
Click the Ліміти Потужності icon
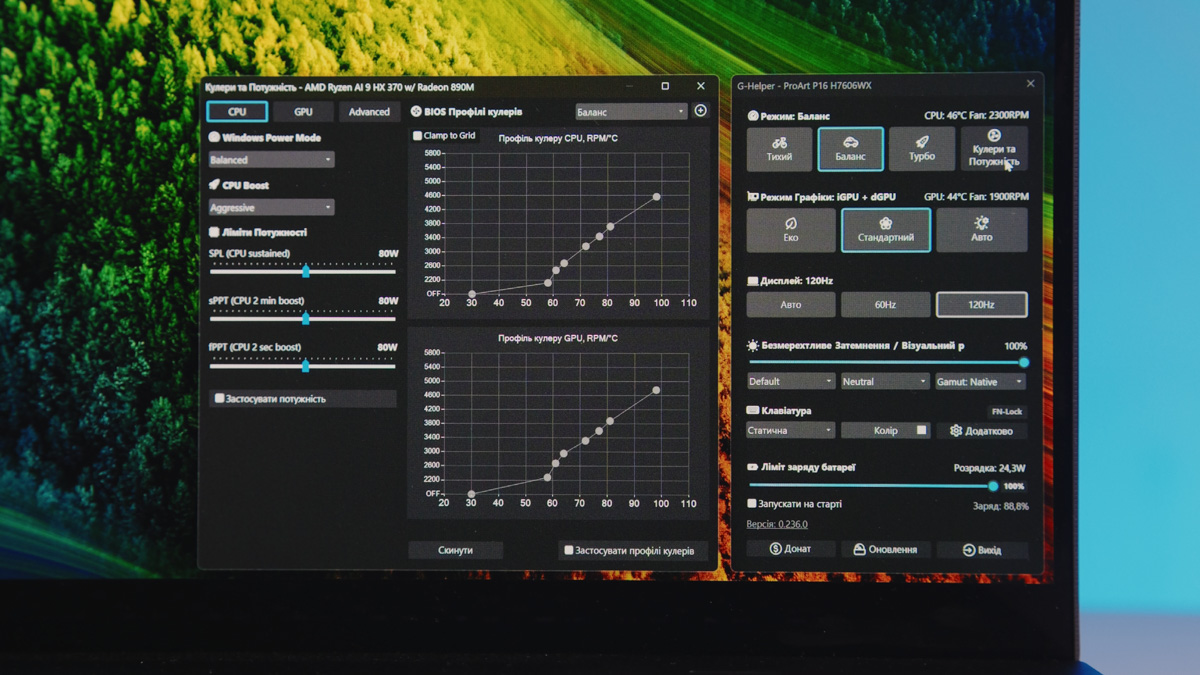click(214, 232)
